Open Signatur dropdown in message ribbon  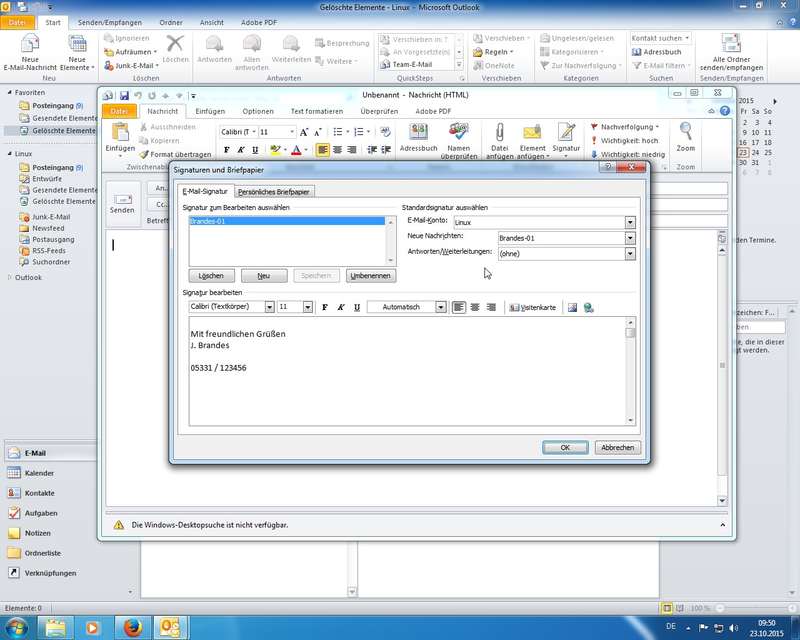(x=566, y=140)
